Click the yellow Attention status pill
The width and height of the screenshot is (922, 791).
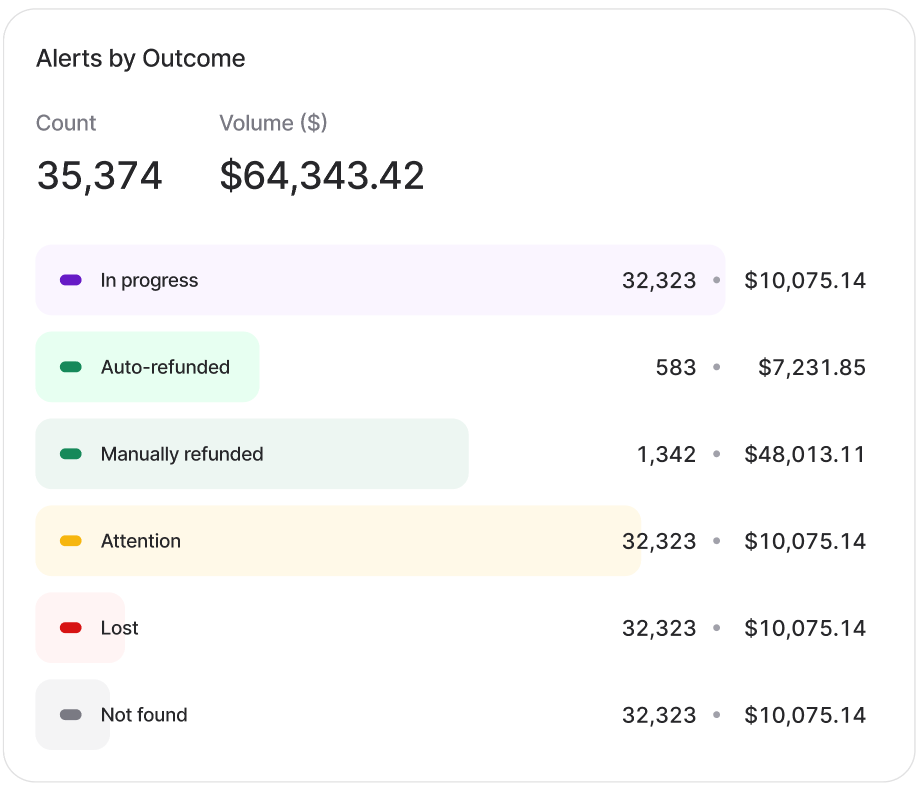tap(71, 541)
